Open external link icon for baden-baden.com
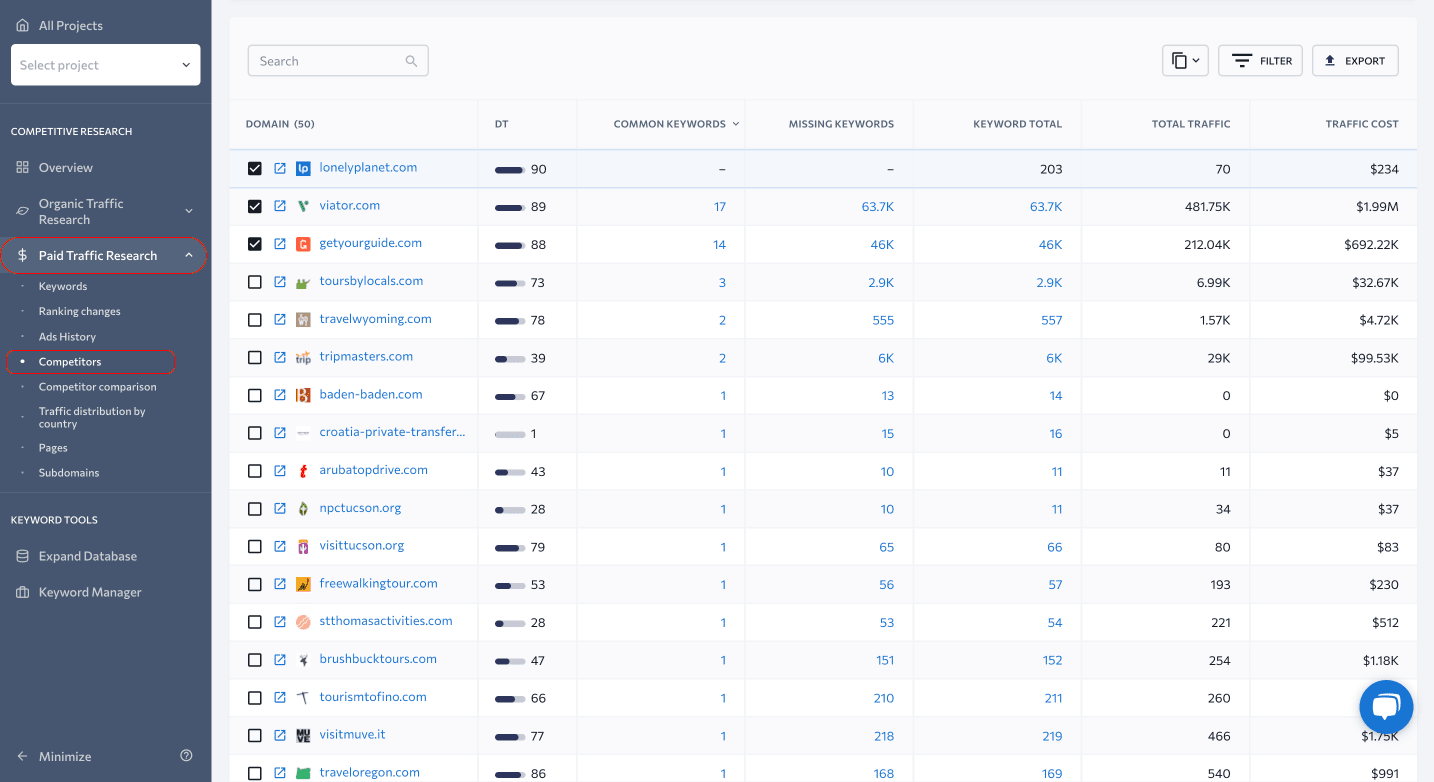The height and width of the screenshot is (782, 1434). pyautogui.click(x=280, y=395)
